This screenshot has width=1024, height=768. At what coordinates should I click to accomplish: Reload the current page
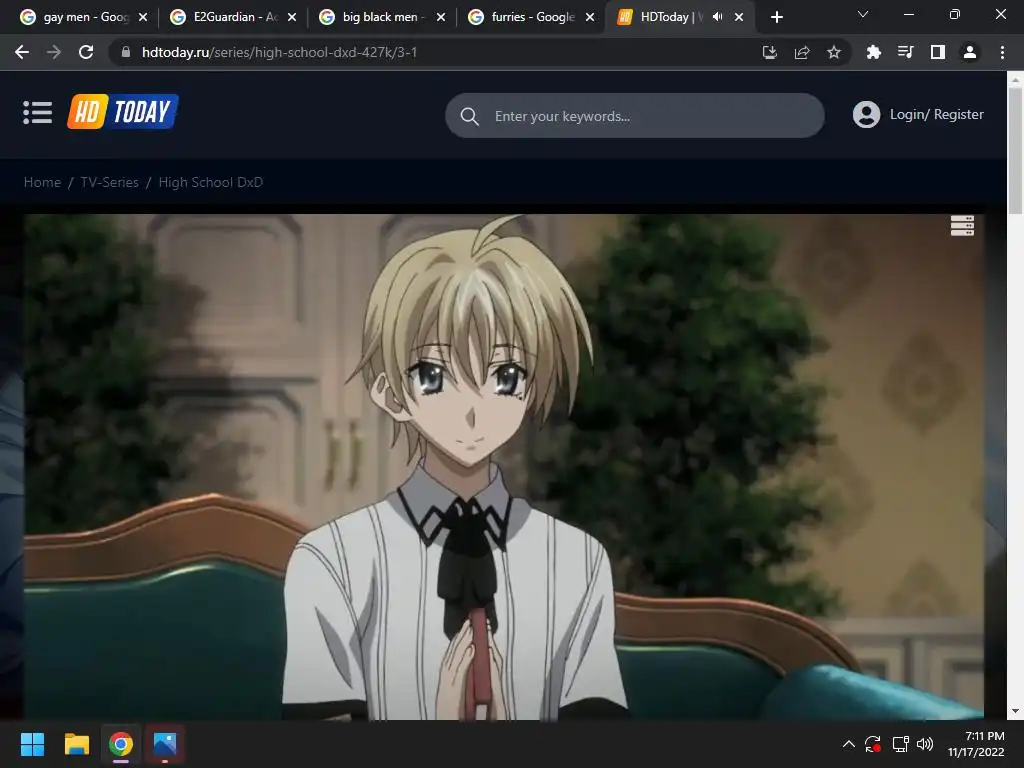86,52
